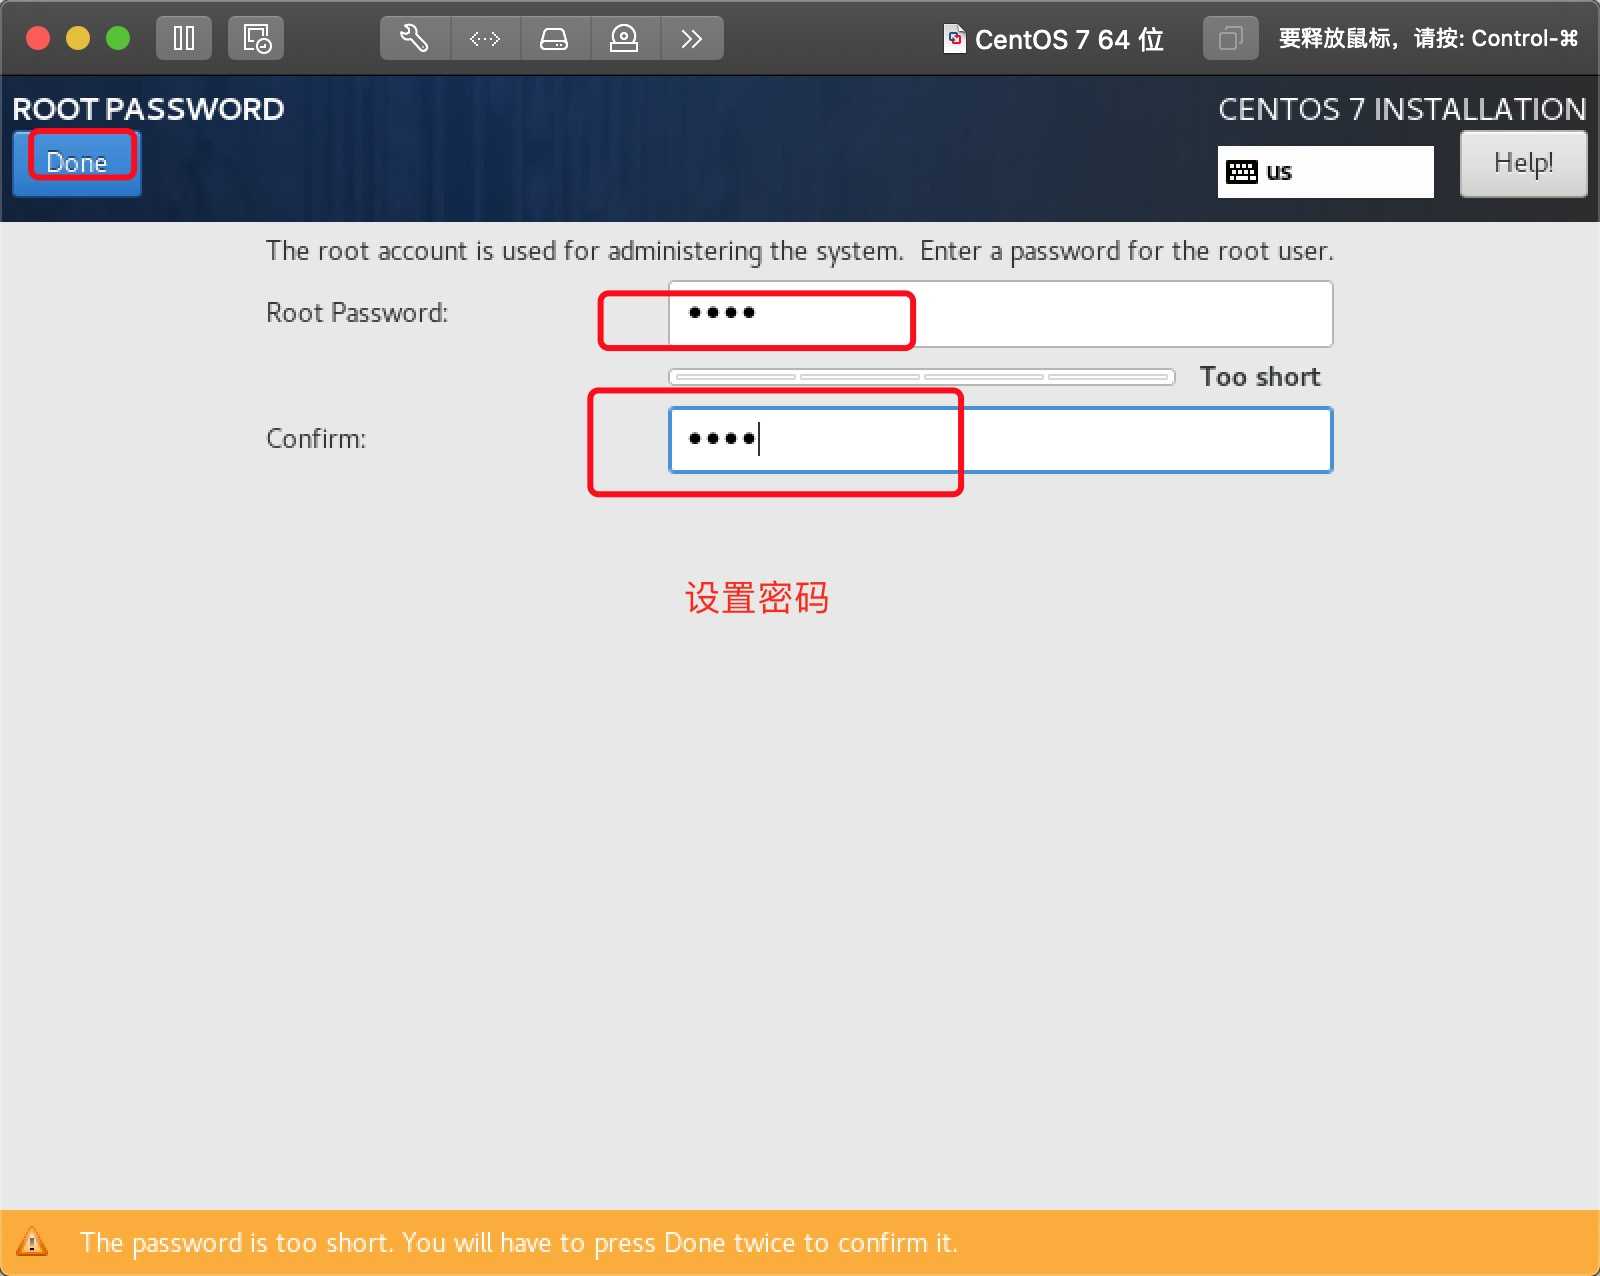Click the password too short warning message
1600x1276 pixels.
pyautogui.click(x=519, y=1243)
